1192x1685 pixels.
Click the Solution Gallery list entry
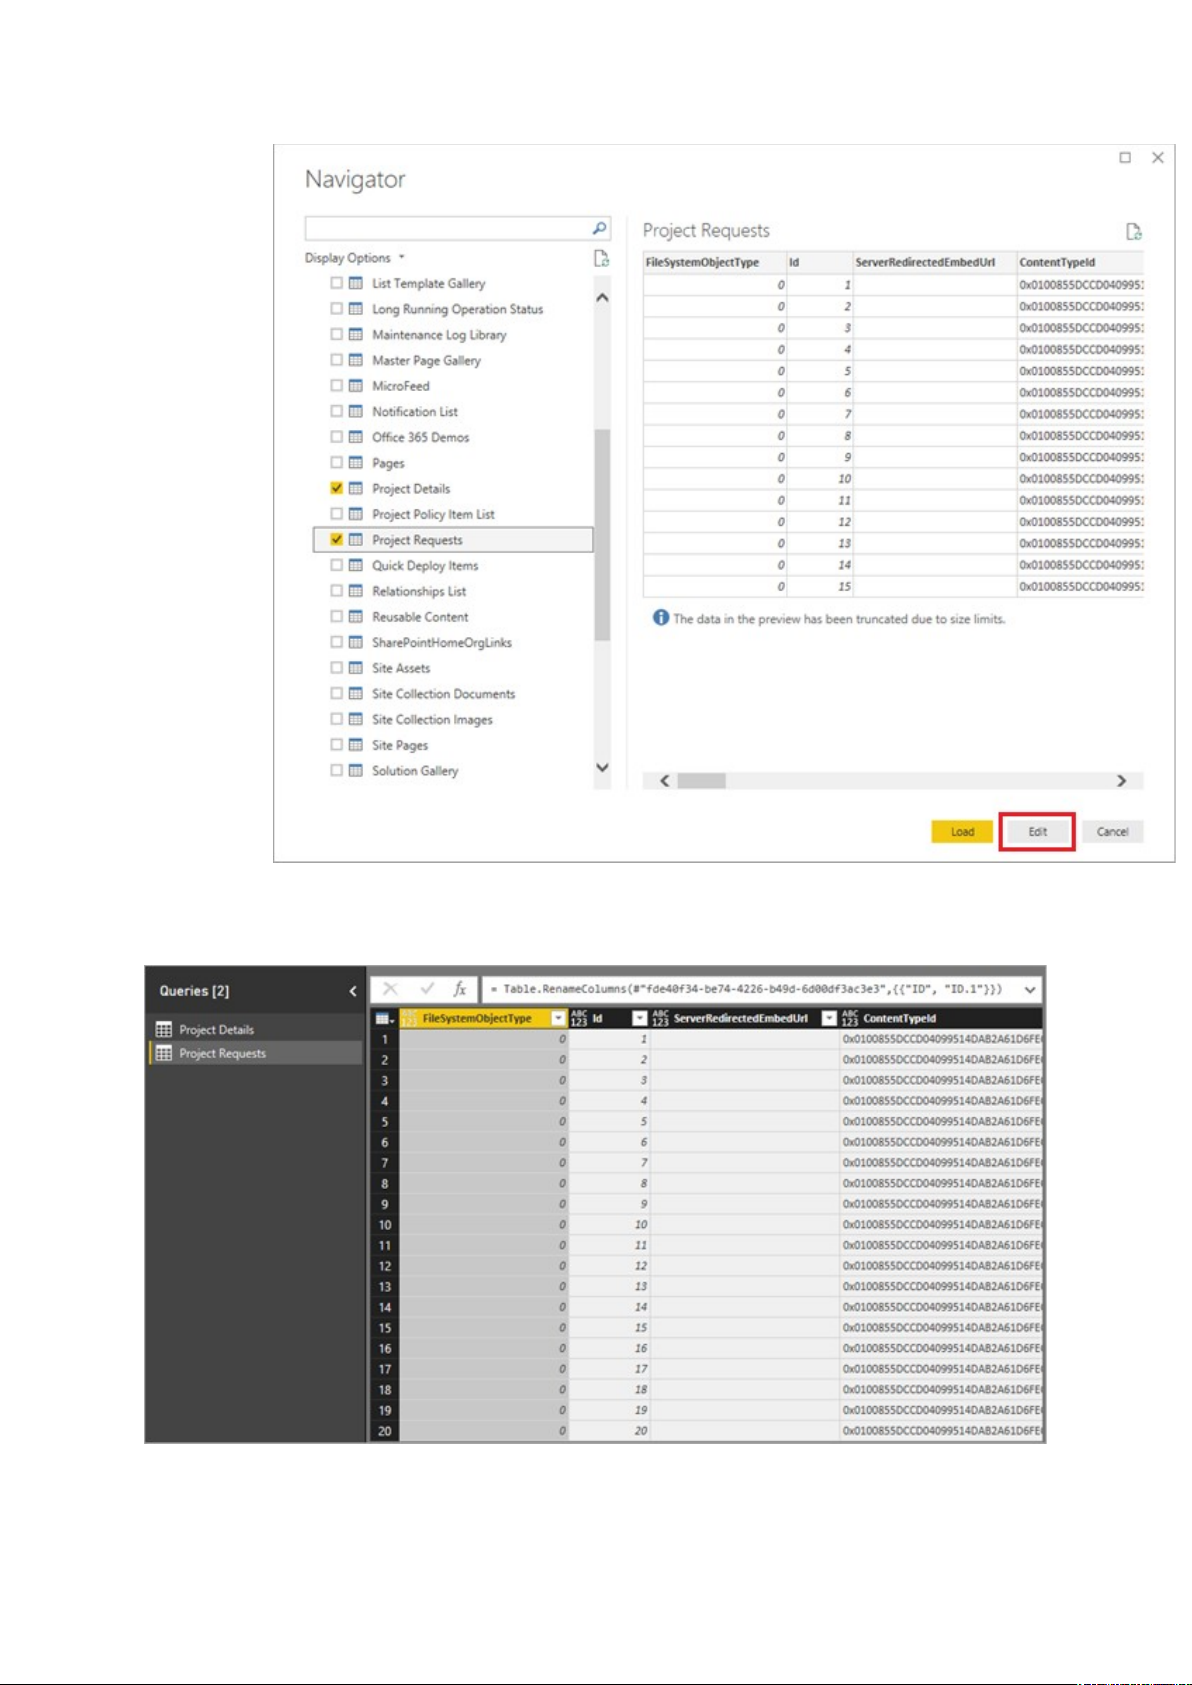pos(415,771)
